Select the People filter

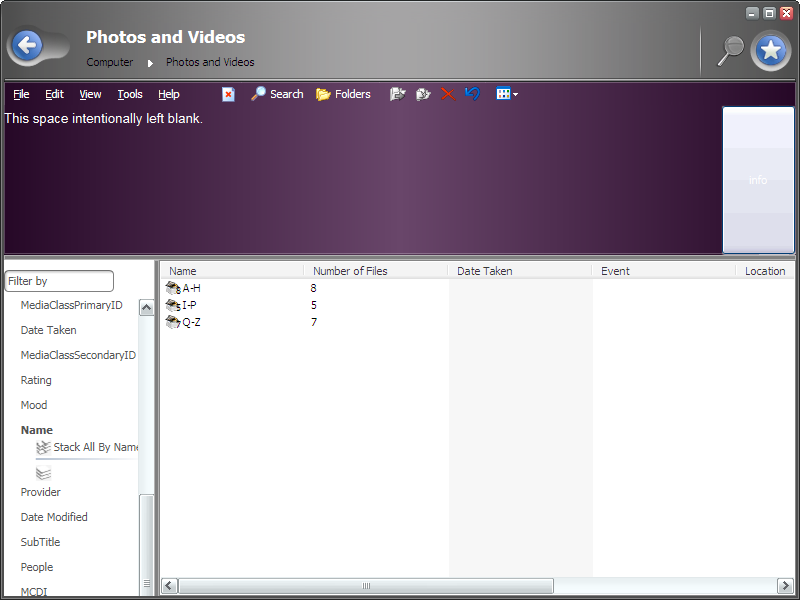pos(37,567)
